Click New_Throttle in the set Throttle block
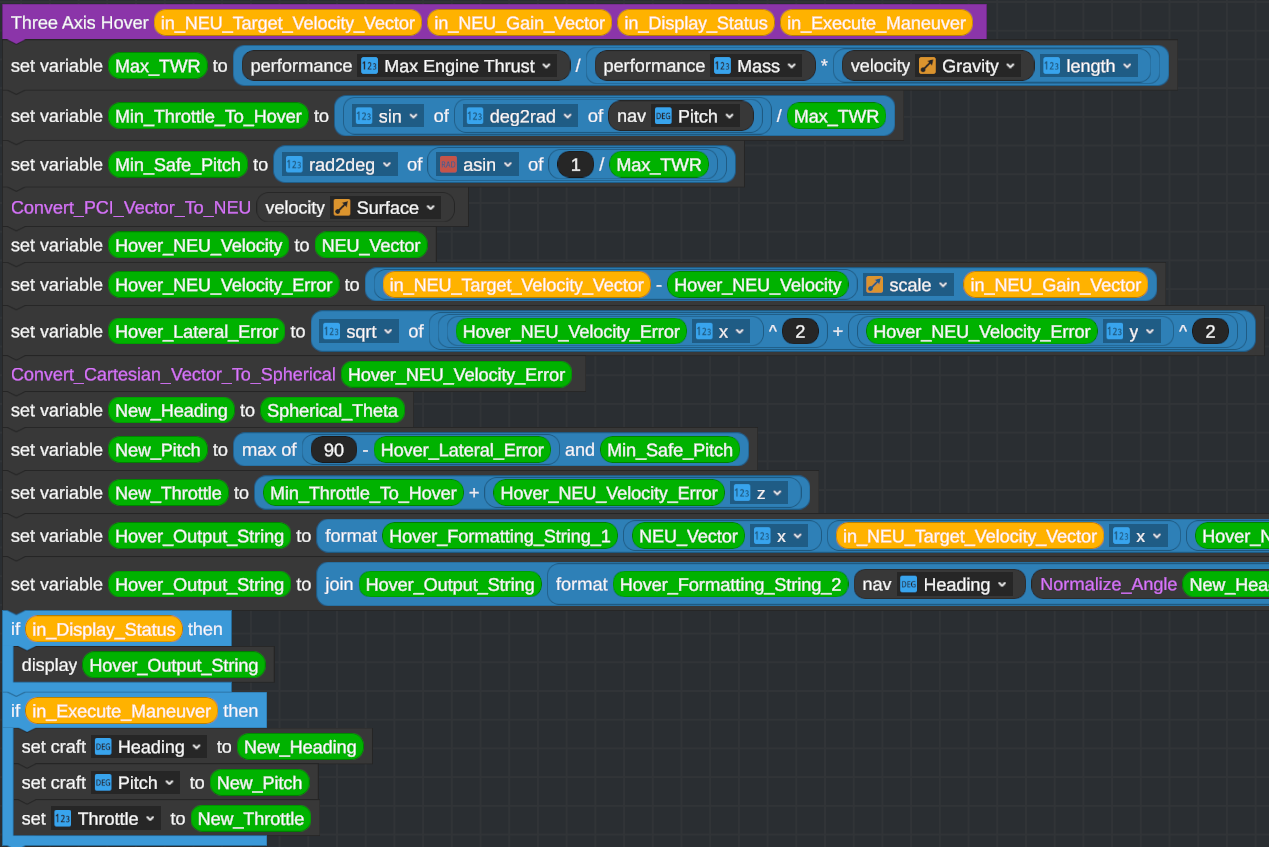This screenshot has height=847, width=1269. click(x=251, y=819)
